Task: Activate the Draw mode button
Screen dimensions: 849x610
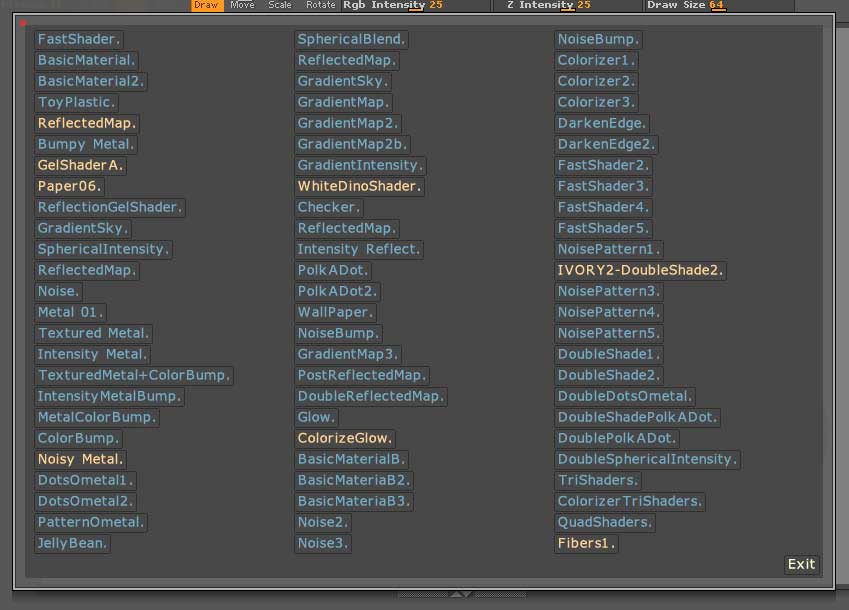Action: (206, 5)
